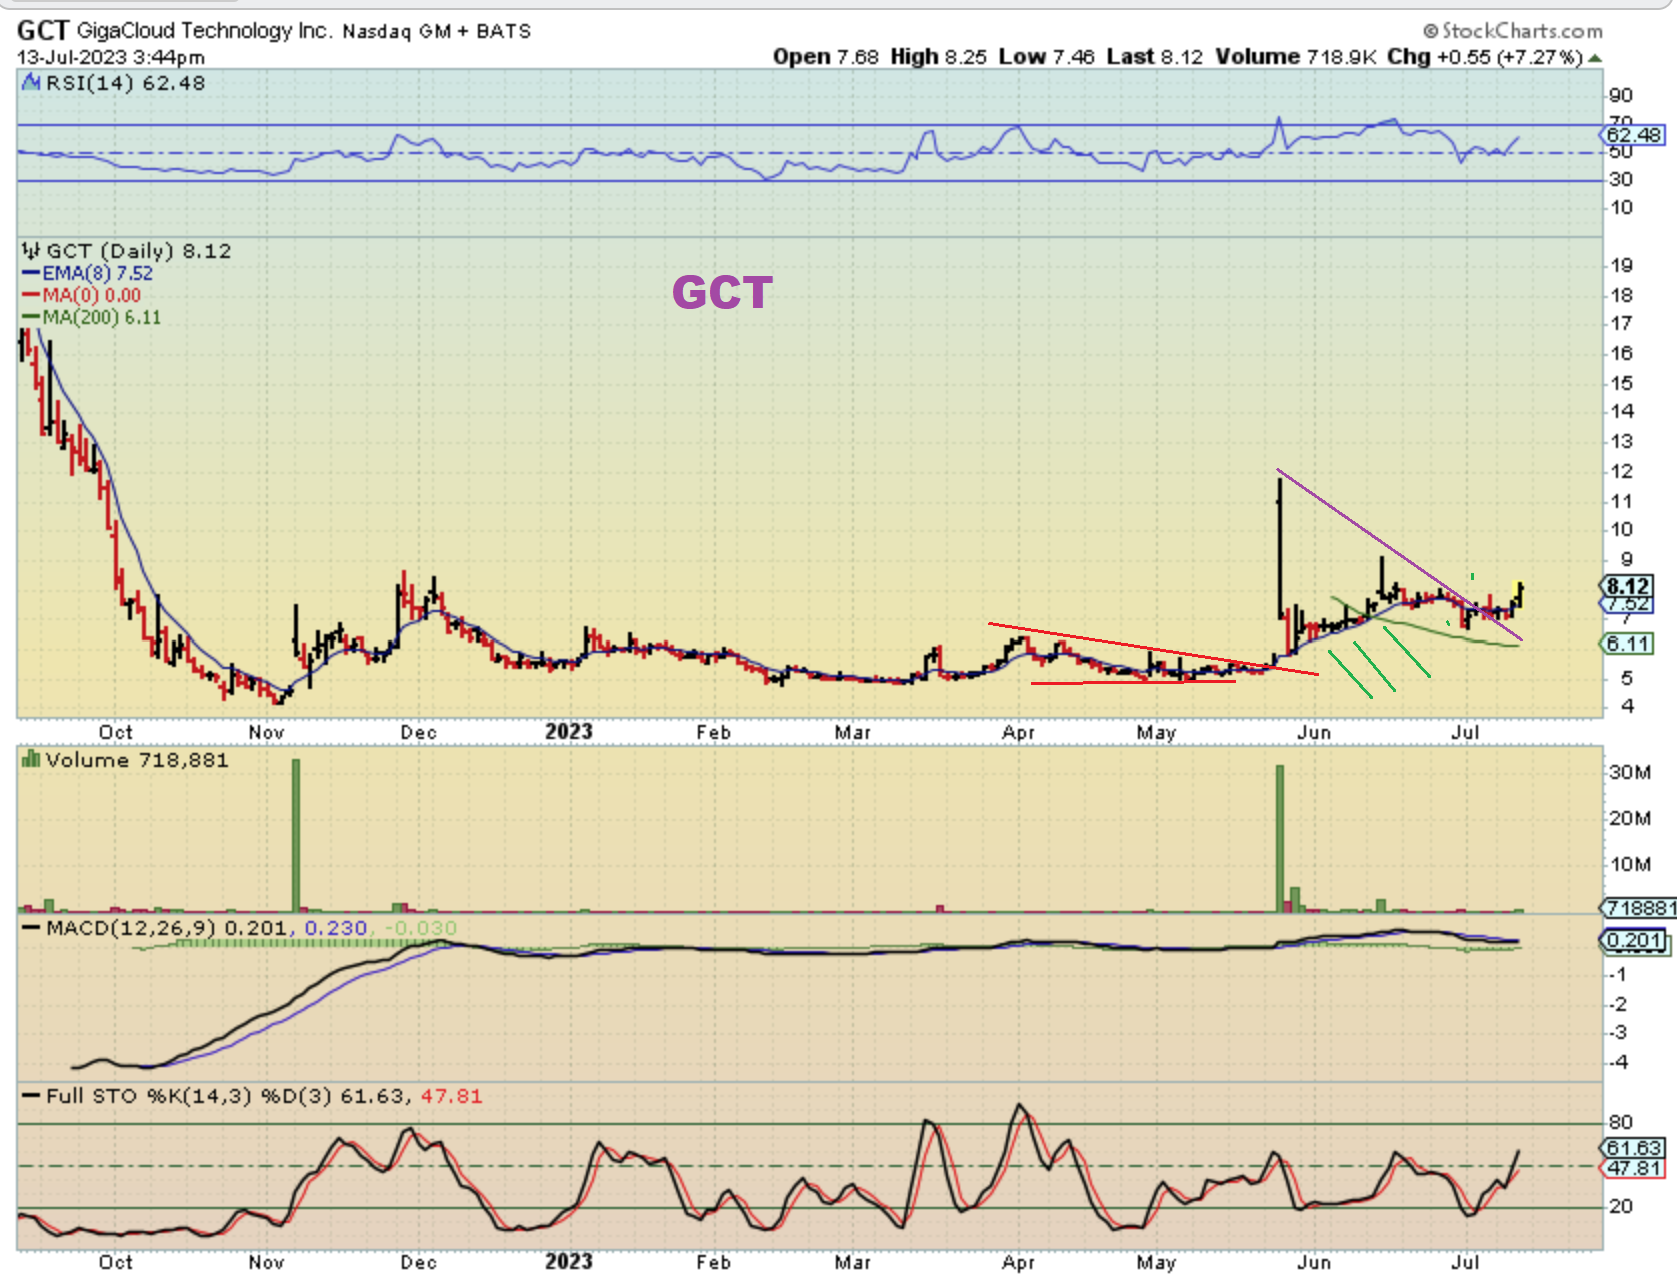
Task: Click the 0.201 MACD axis value tag
Action: coord(1636,940)
